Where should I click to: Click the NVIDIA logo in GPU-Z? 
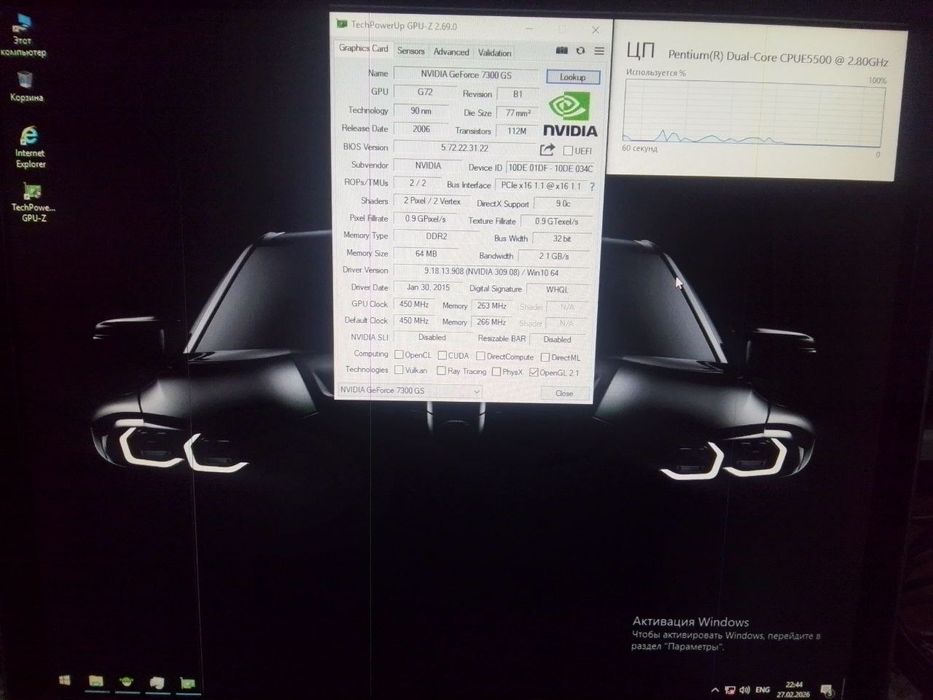[x=569, y=115]
